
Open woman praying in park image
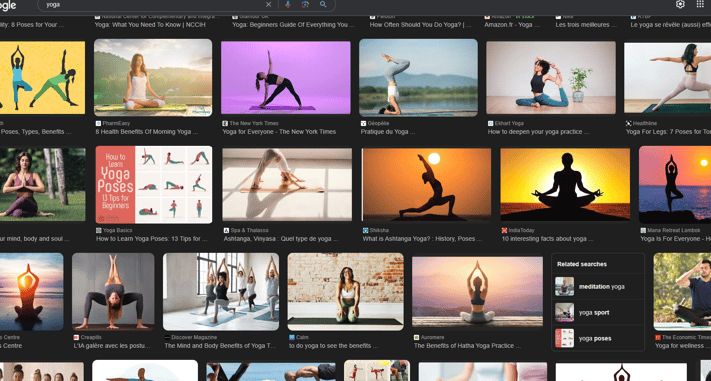point(43,185)
